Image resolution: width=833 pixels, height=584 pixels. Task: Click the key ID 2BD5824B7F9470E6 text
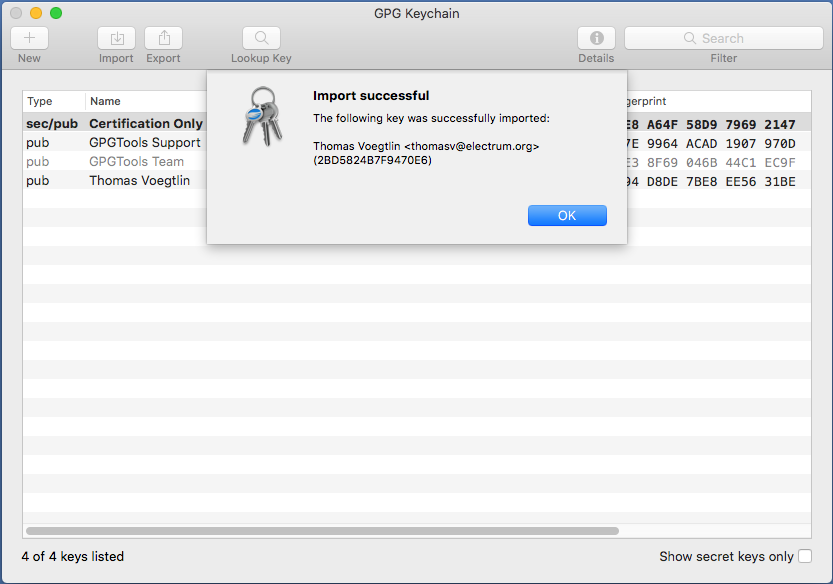pos(372,160)
